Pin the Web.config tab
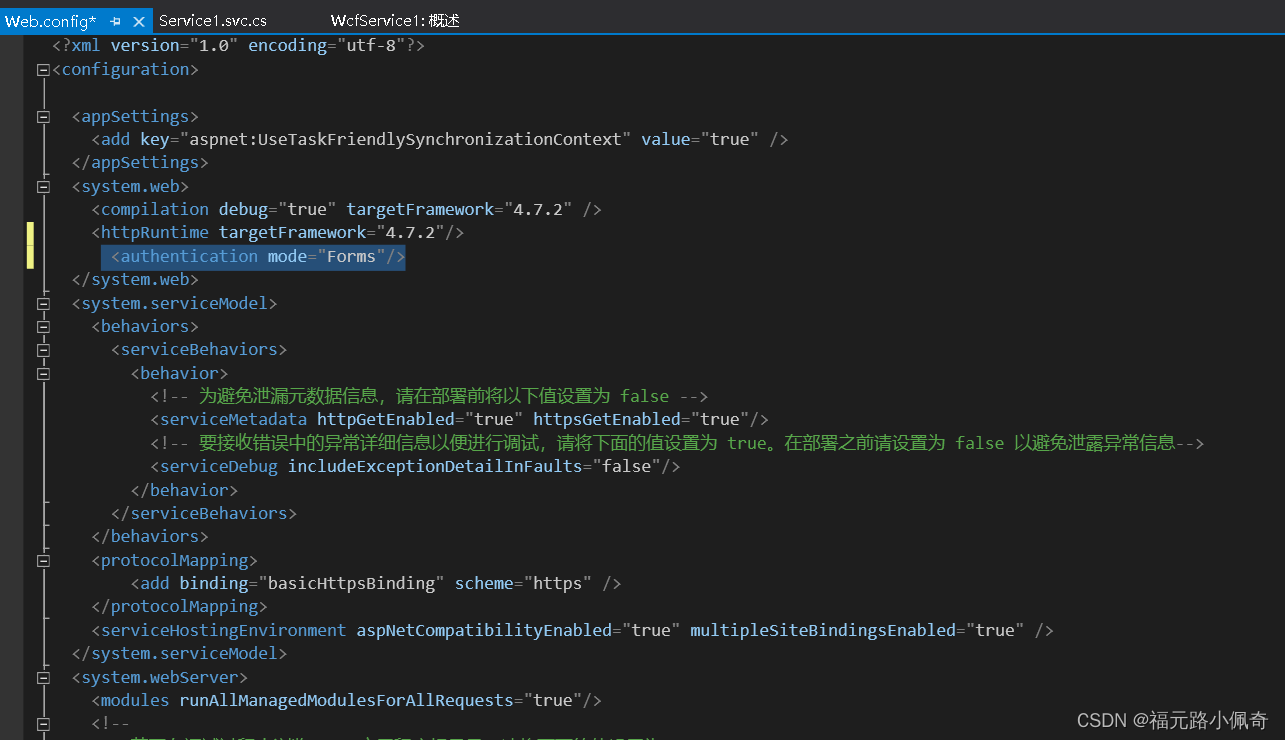Viewport: 1285px width, 740px height. tap(116, 20)
